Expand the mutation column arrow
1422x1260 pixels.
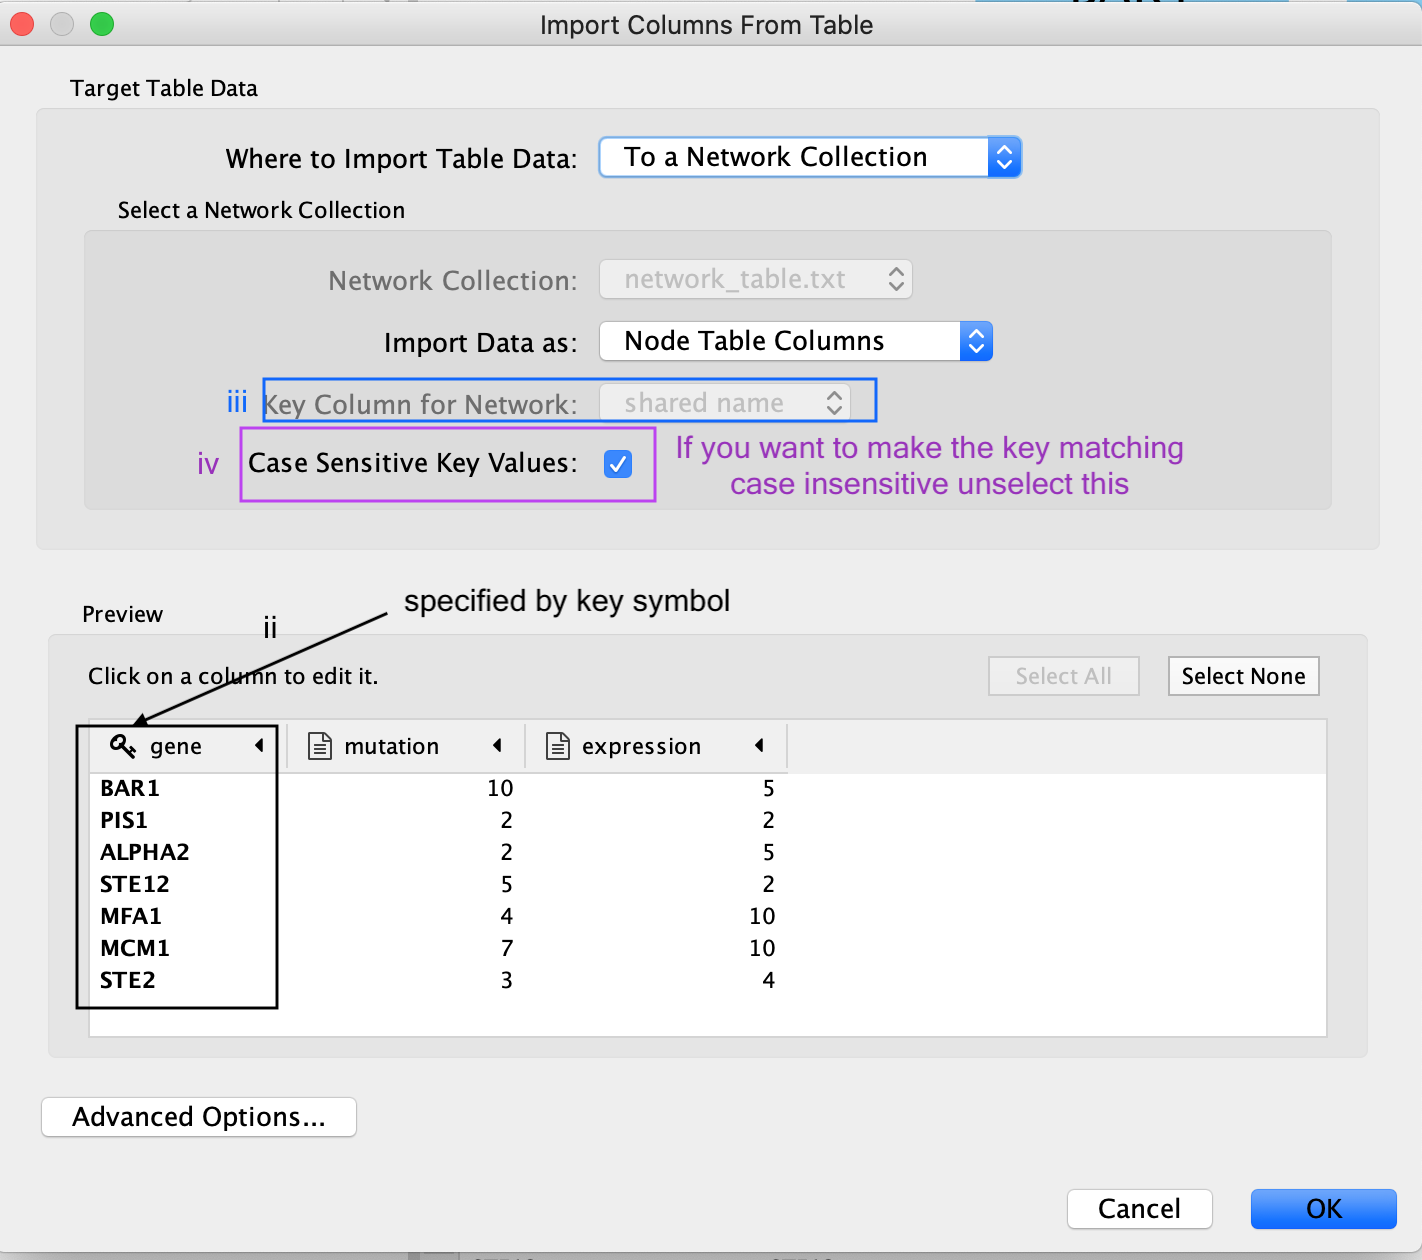point(497,746)
